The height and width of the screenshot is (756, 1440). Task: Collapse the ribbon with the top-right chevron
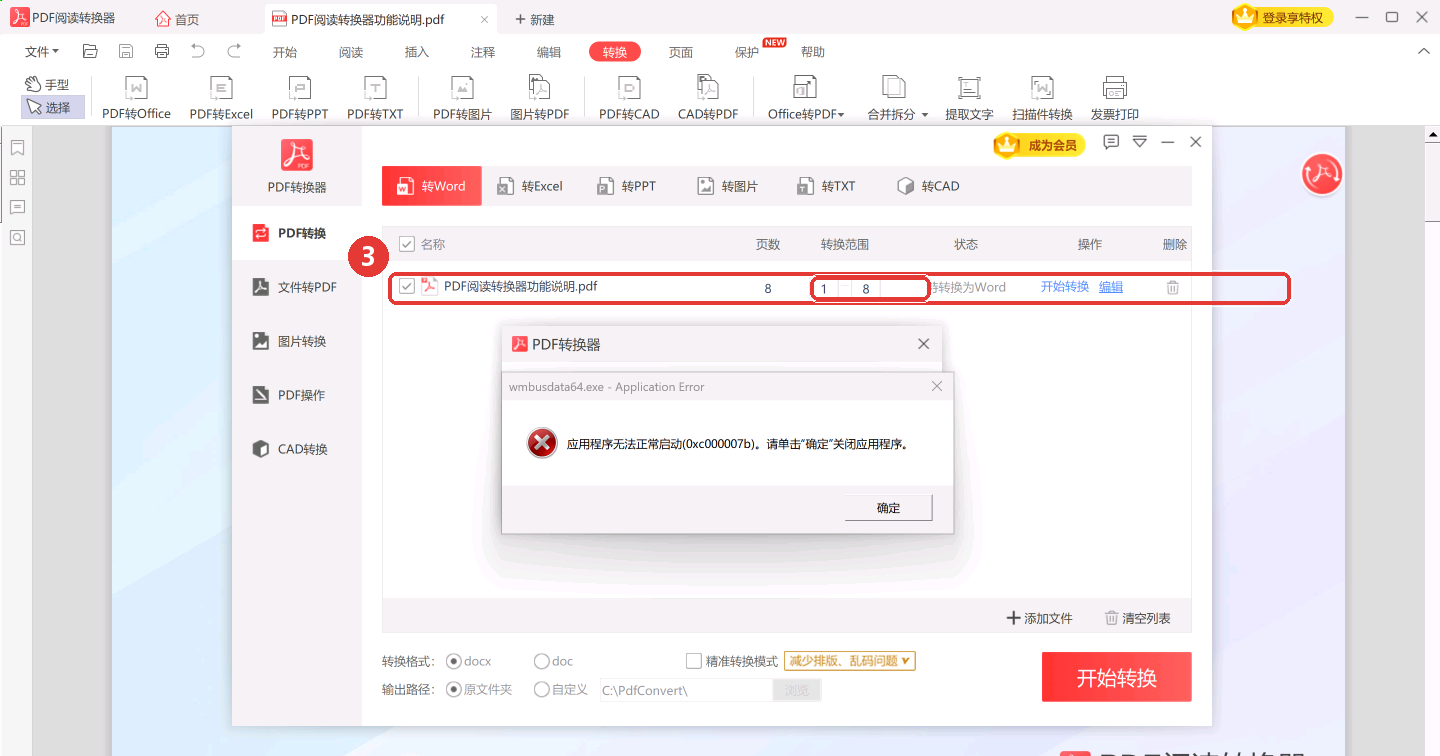(1425, 52)
